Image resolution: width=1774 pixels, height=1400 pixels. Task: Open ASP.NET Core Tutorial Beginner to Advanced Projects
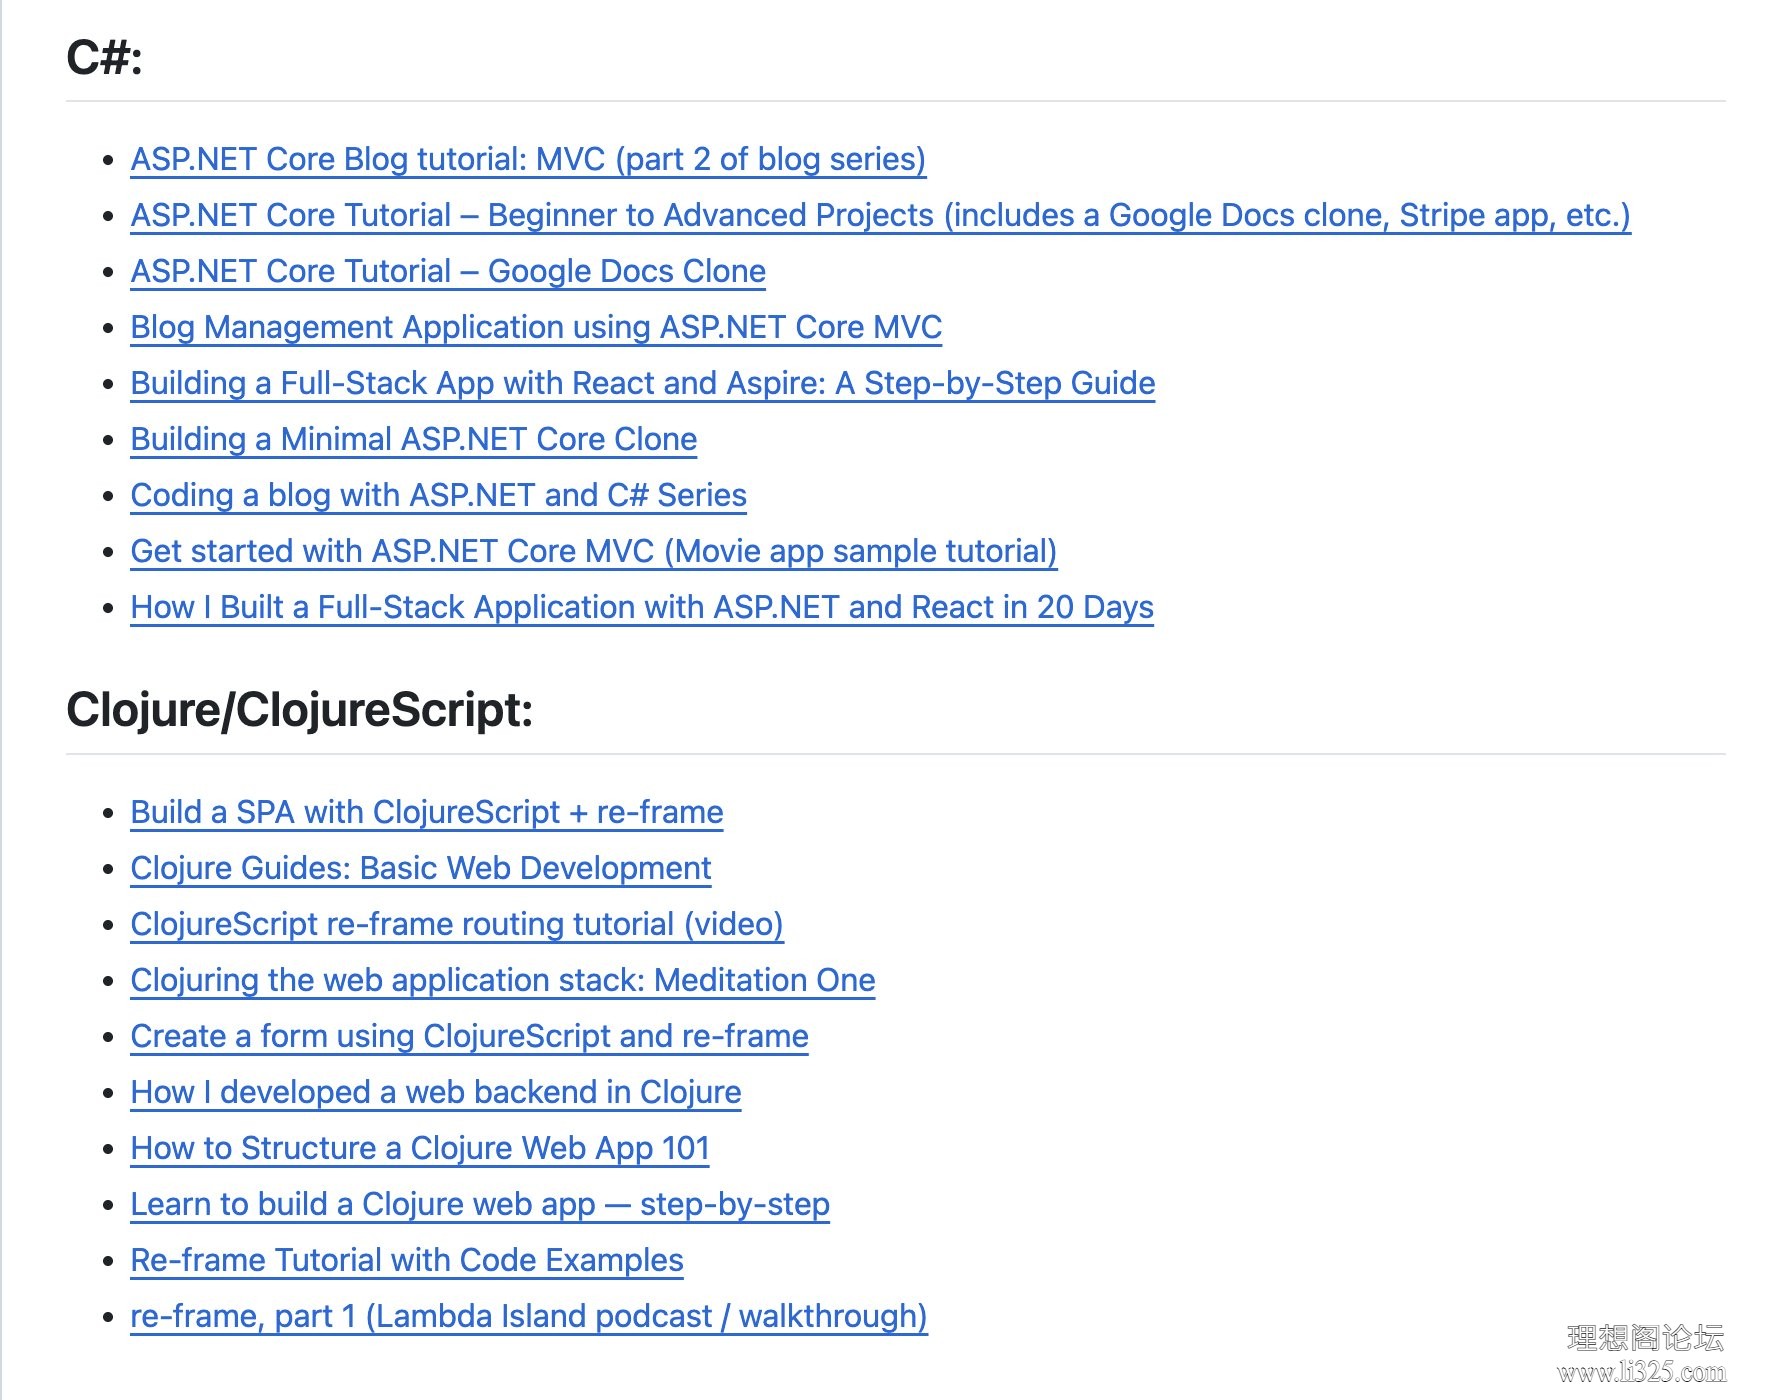(880, 215)
